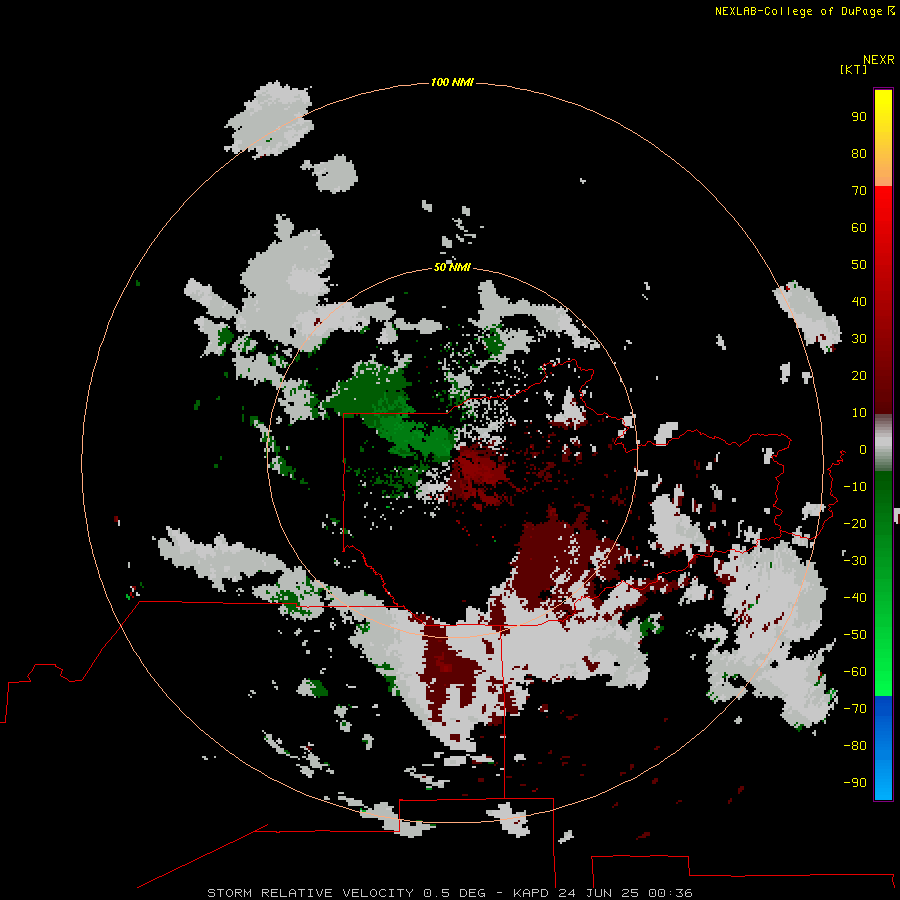The image size is (900, 900).
Task: Click the bright red color bar segment
Action: (x=883, y=230)
